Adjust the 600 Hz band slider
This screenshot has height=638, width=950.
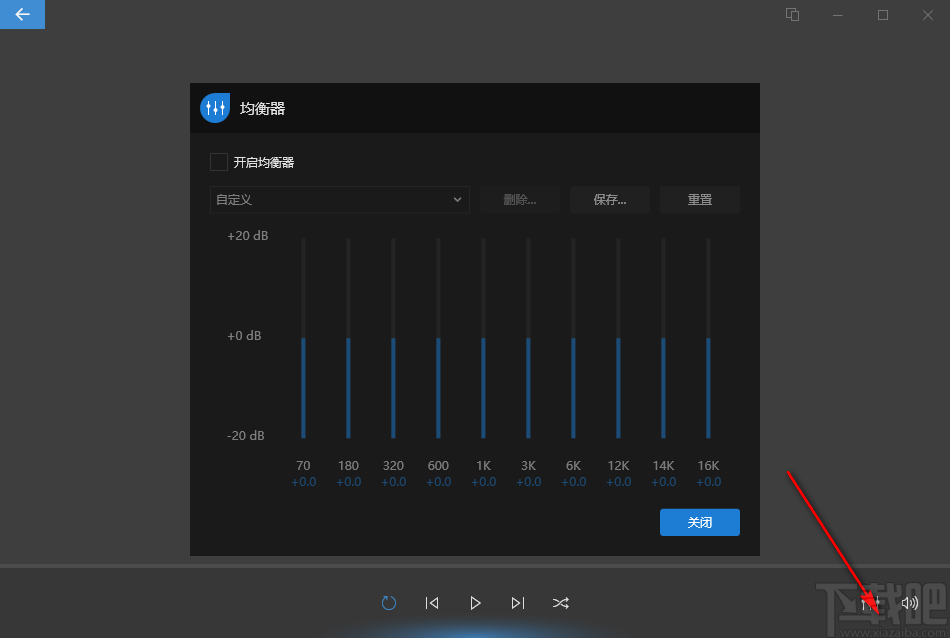click(438, 338)
